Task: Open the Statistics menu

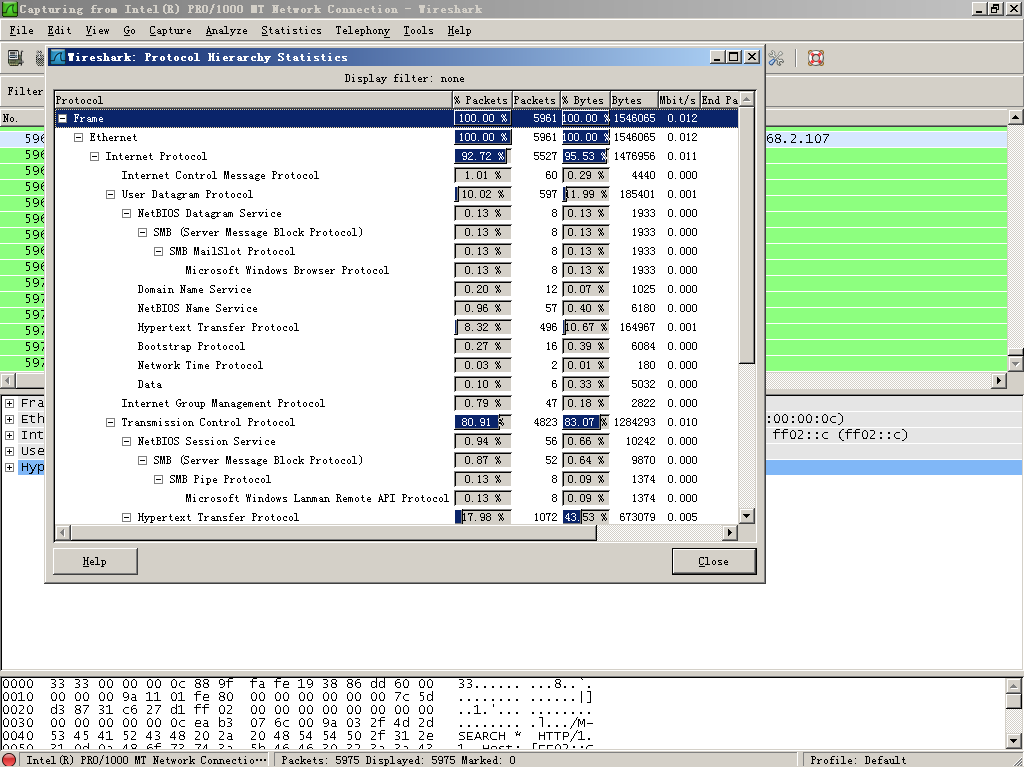Action: tap(291, 31)
